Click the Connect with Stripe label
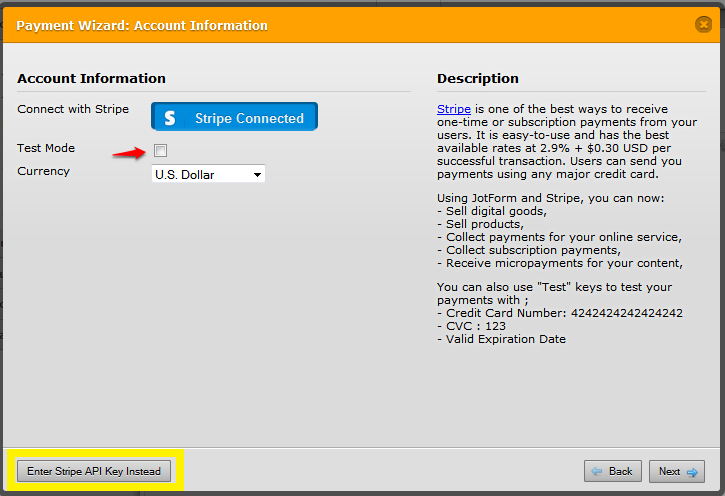725x496 pixels. click(x=73, y=109)
